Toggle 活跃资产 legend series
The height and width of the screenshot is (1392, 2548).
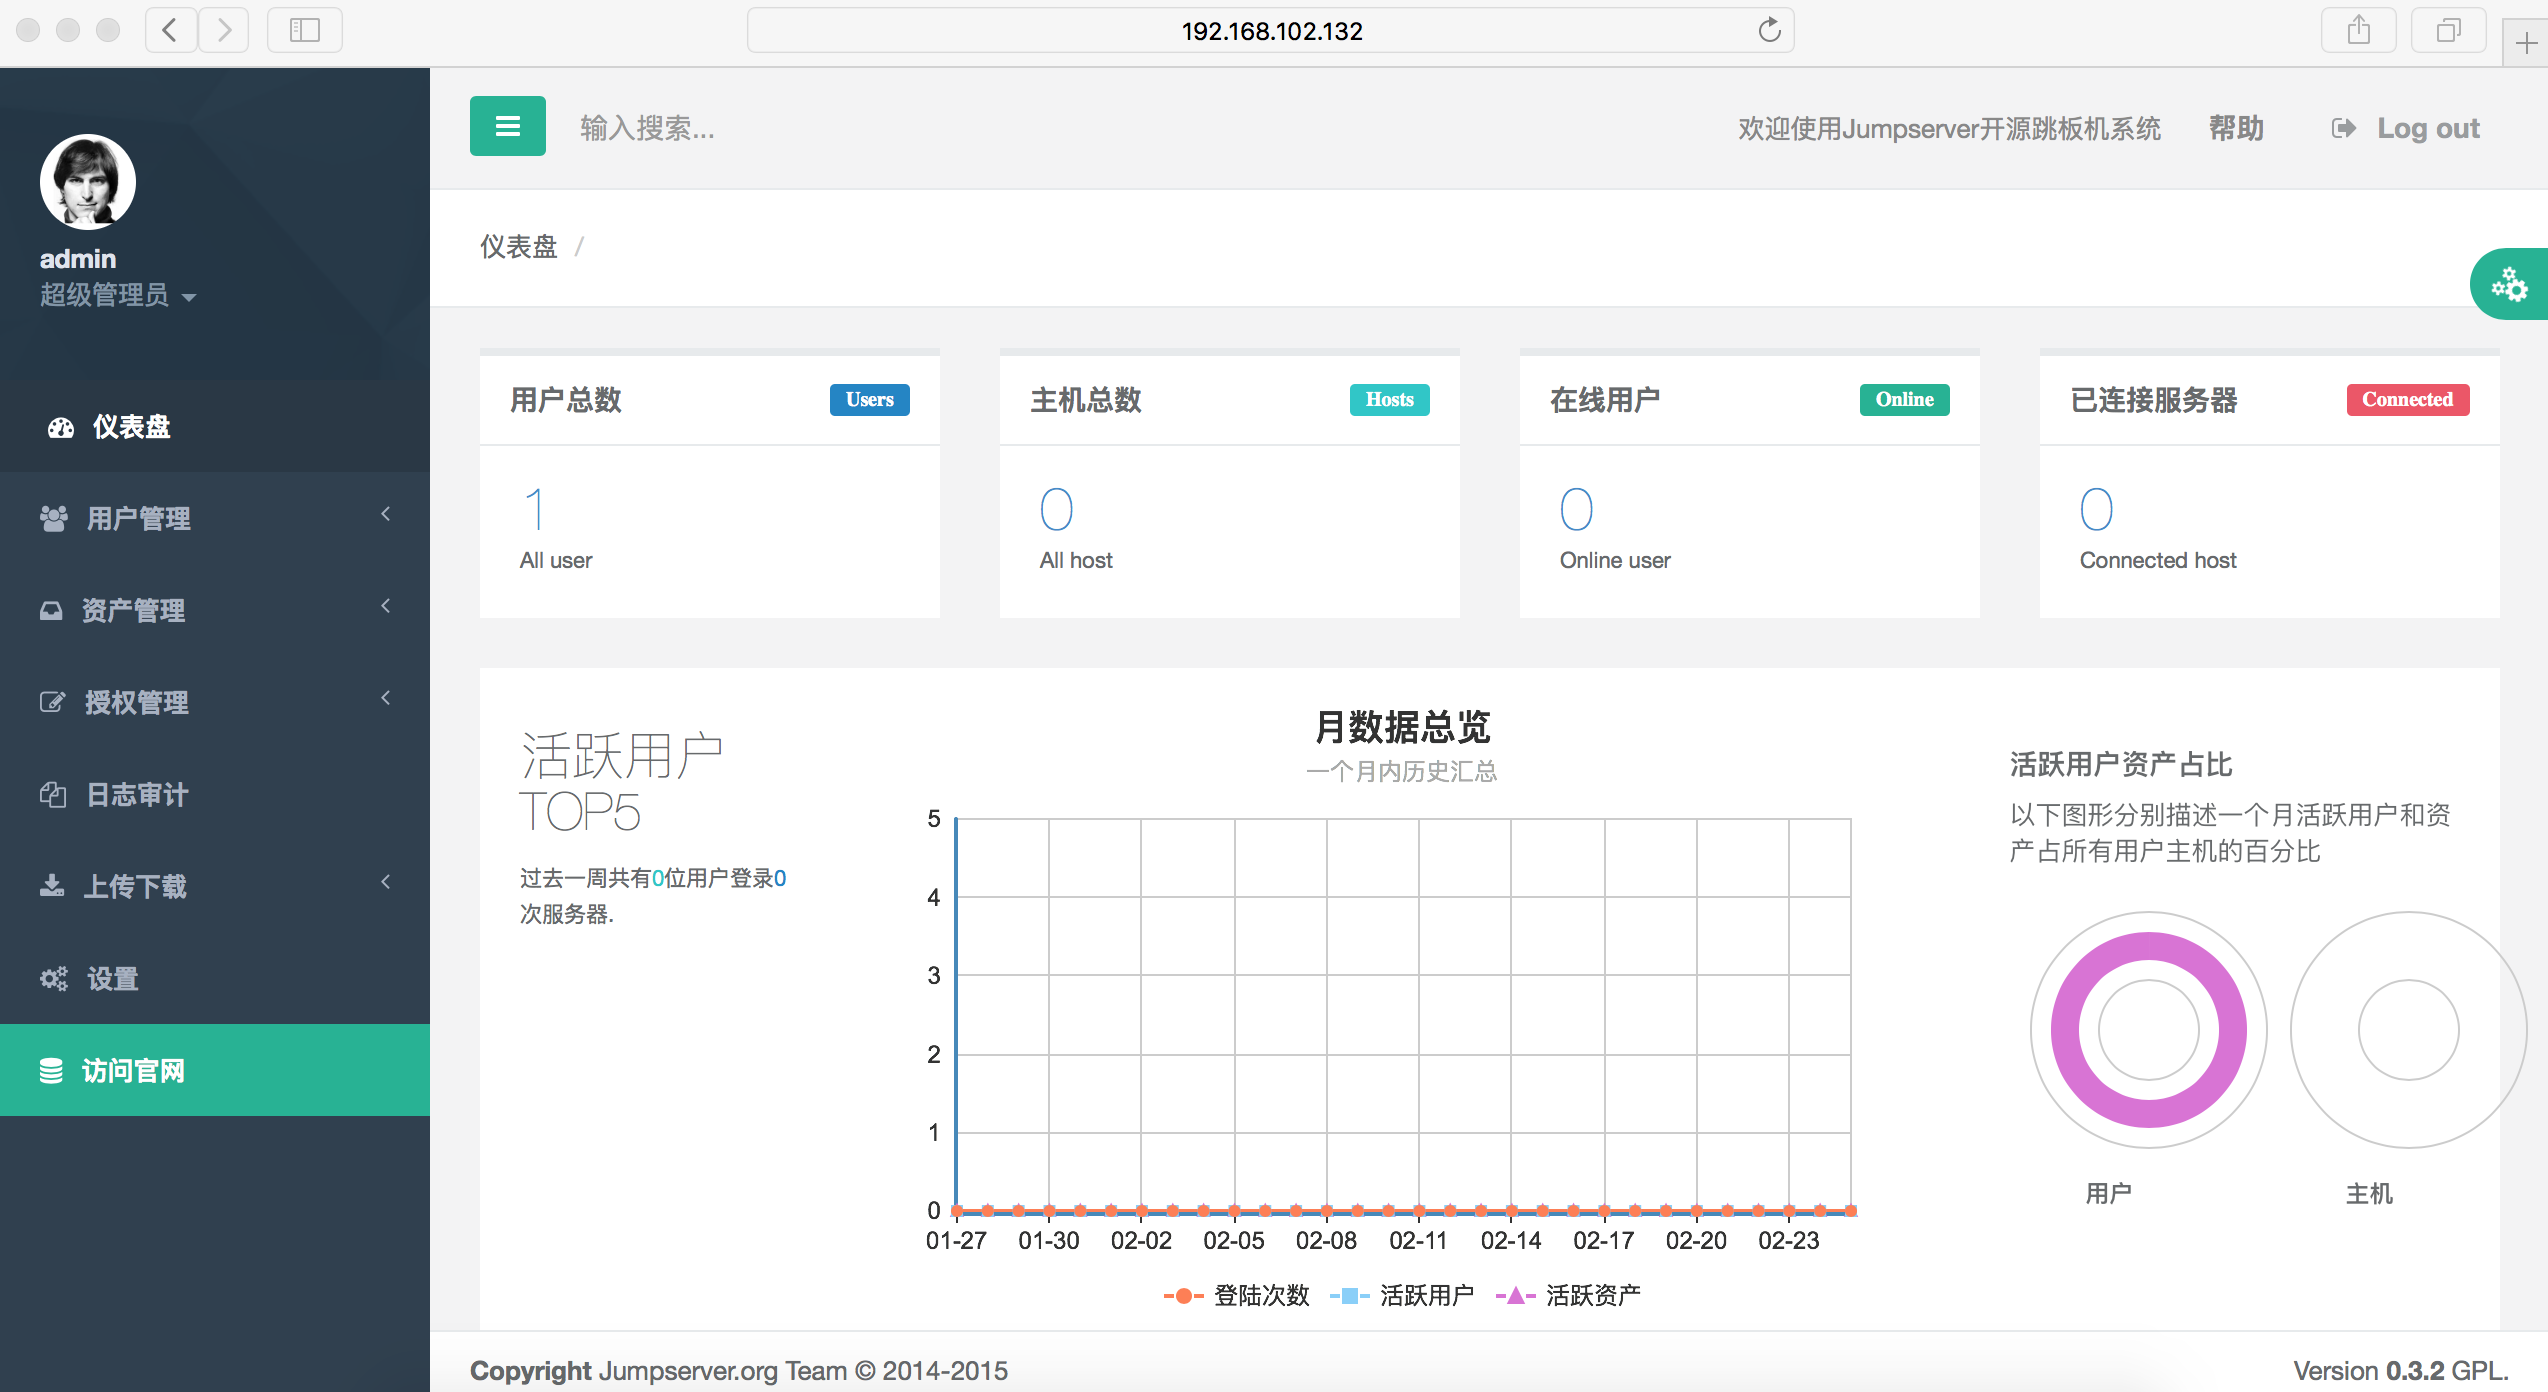[1568, 1295]
